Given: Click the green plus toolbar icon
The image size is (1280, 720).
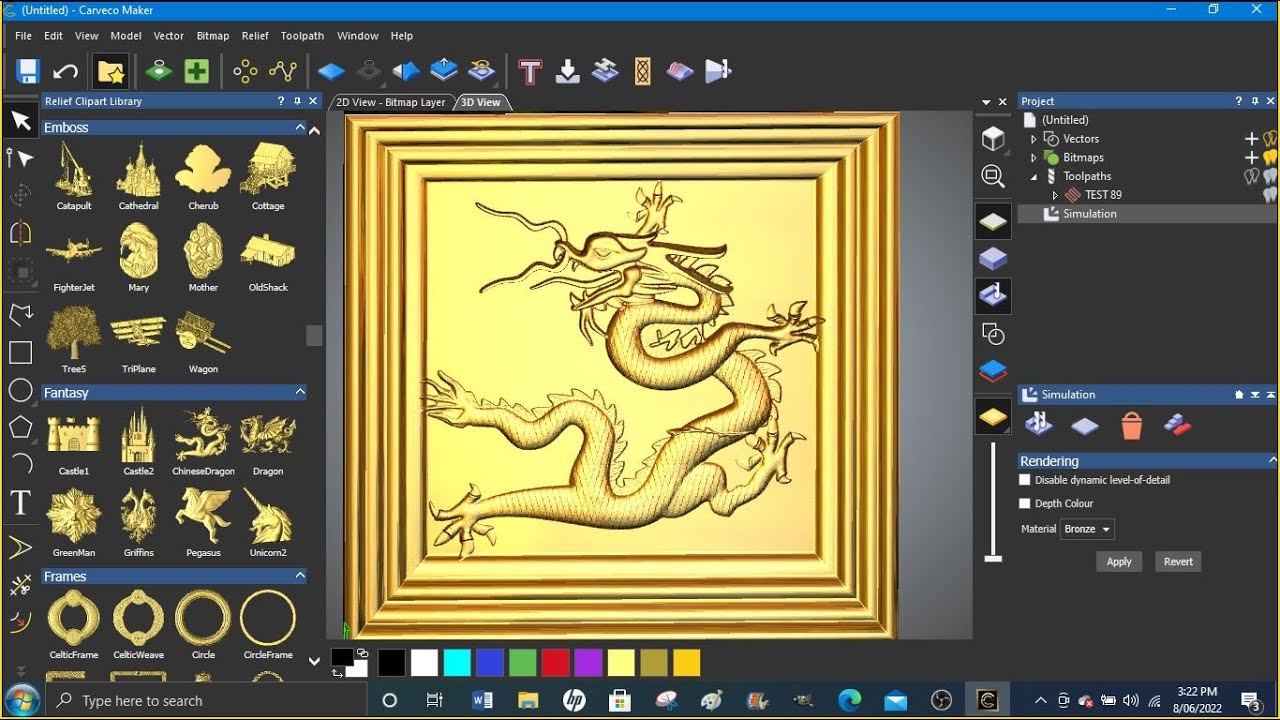Looking at the screenshot, I should 197,71.
